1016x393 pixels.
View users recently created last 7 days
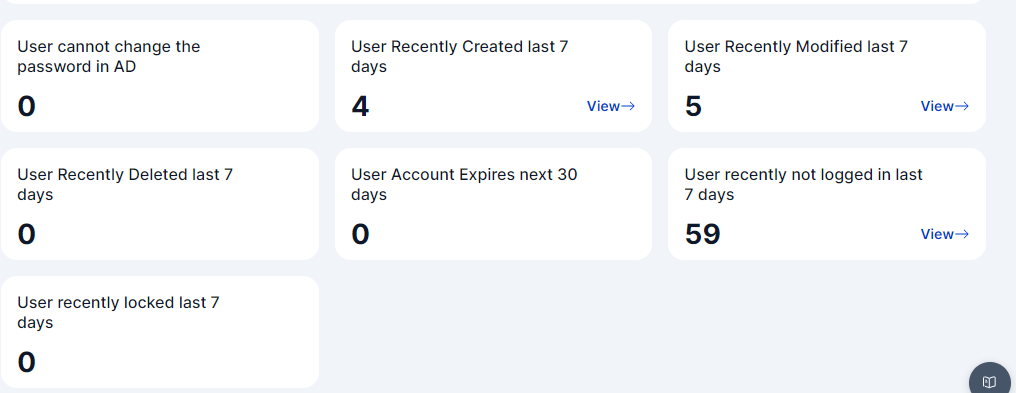tap(610, 106)
